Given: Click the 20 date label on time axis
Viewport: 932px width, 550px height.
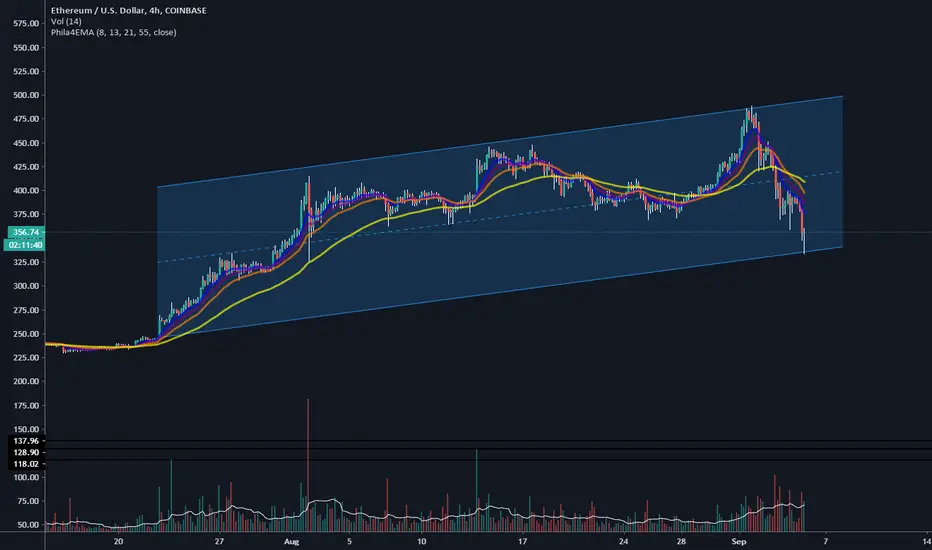Looking at the screenshot, I should click(x=118, y=542).
